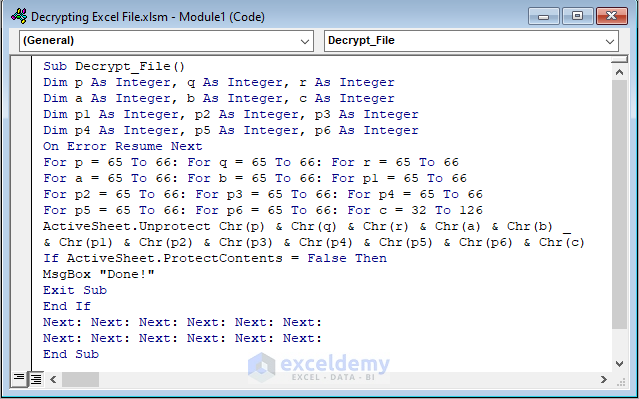
Task: Click the VBA module icon in title bar
Action: point(19,16)
